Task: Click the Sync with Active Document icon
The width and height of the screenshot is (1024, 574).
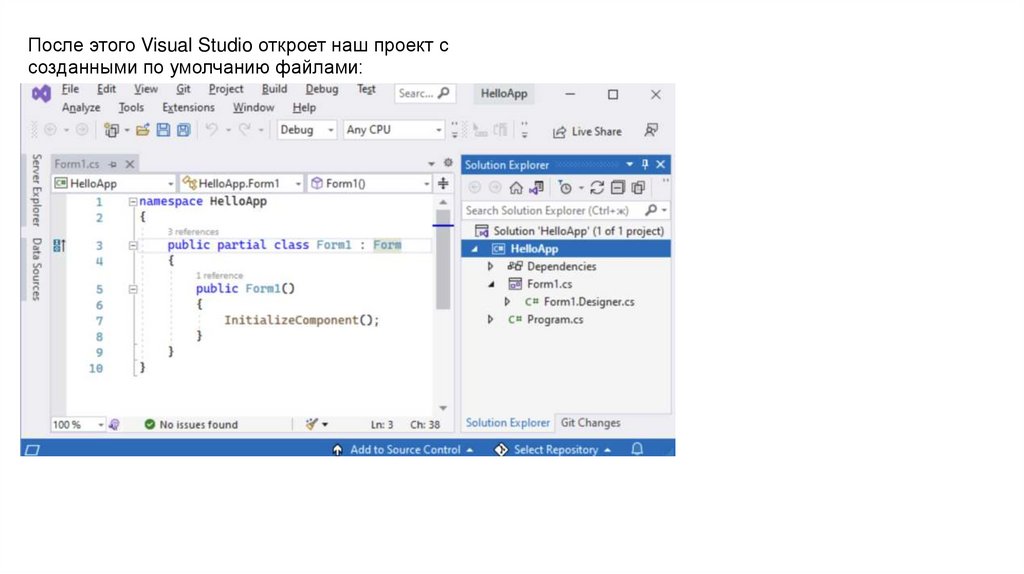Action: click(597, 188)
